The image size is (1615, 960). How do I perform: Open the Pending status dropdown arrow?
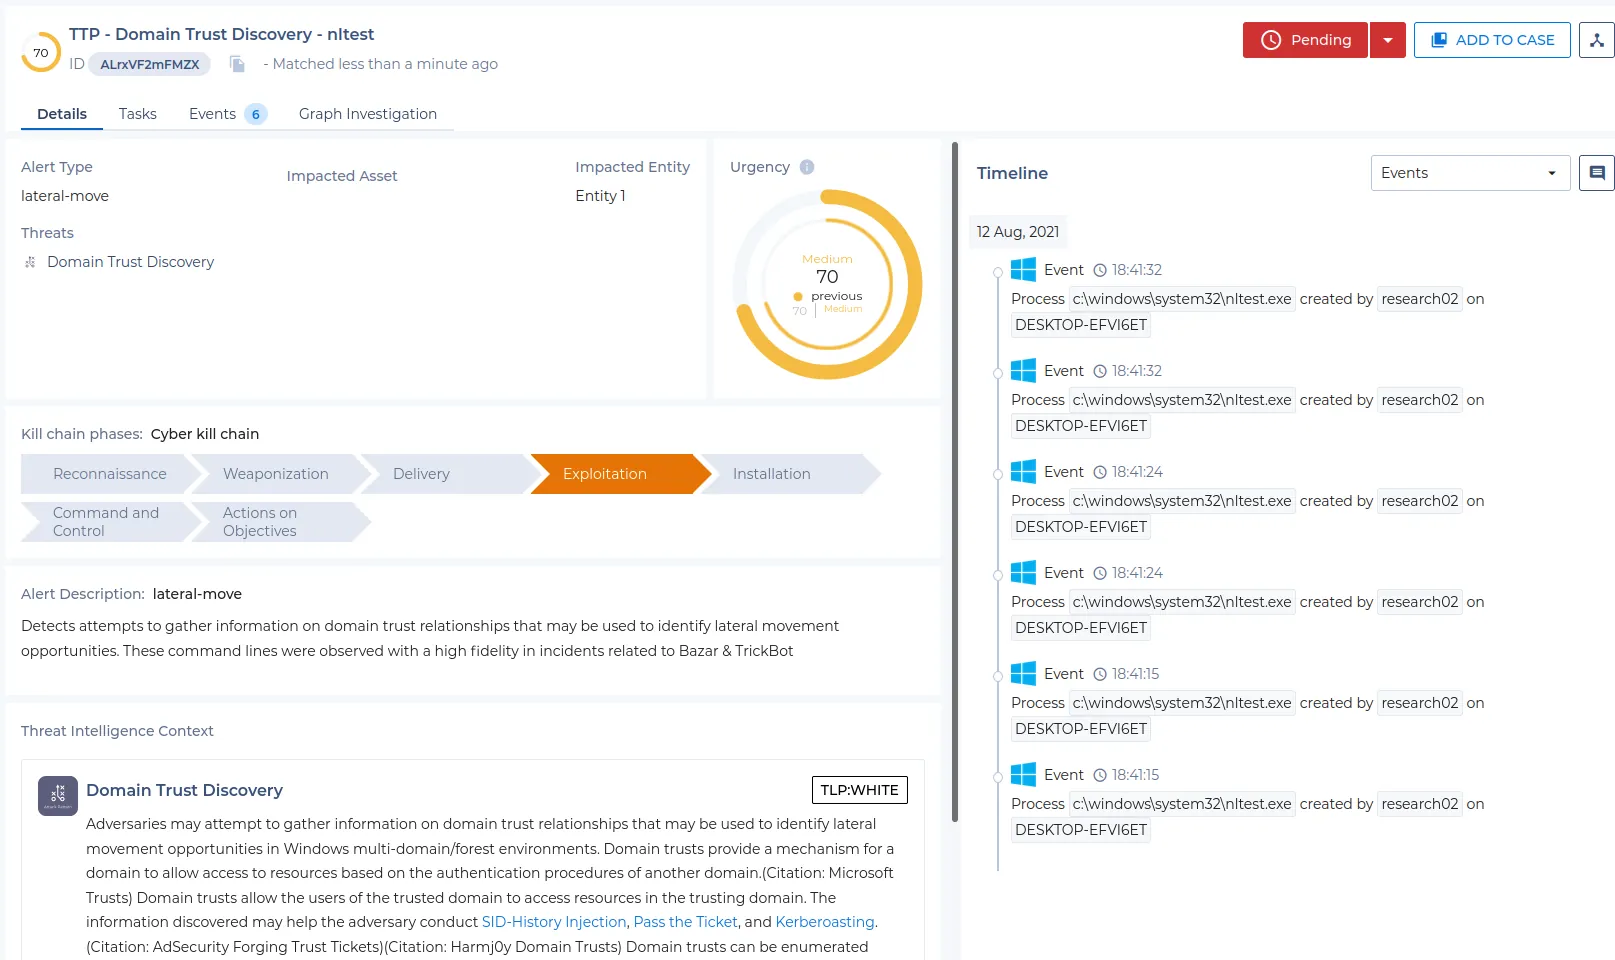(1388, 40)
